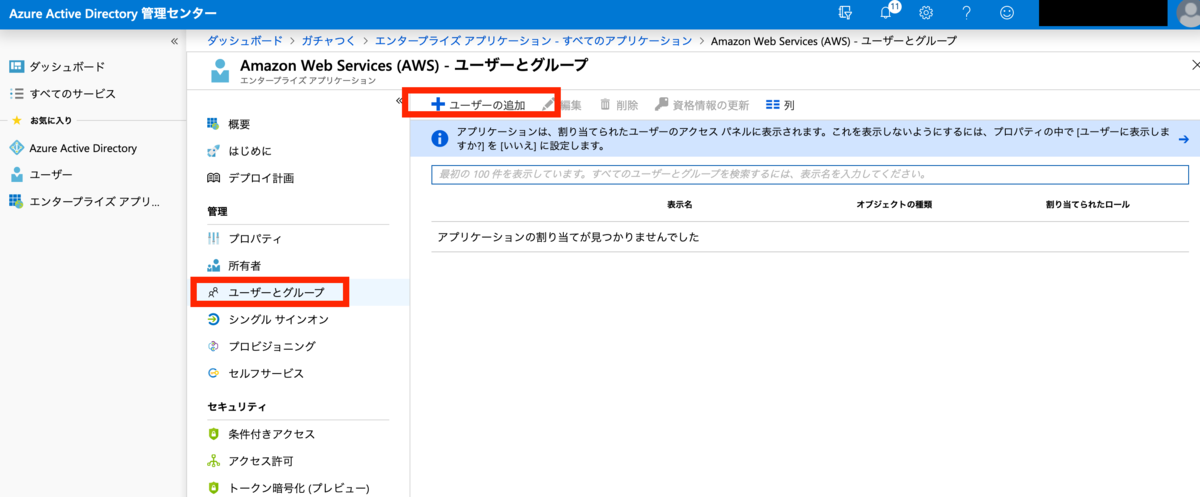Click the すべてのサービス list icon
1200x497 pixels.
click(x=16, y=93)
